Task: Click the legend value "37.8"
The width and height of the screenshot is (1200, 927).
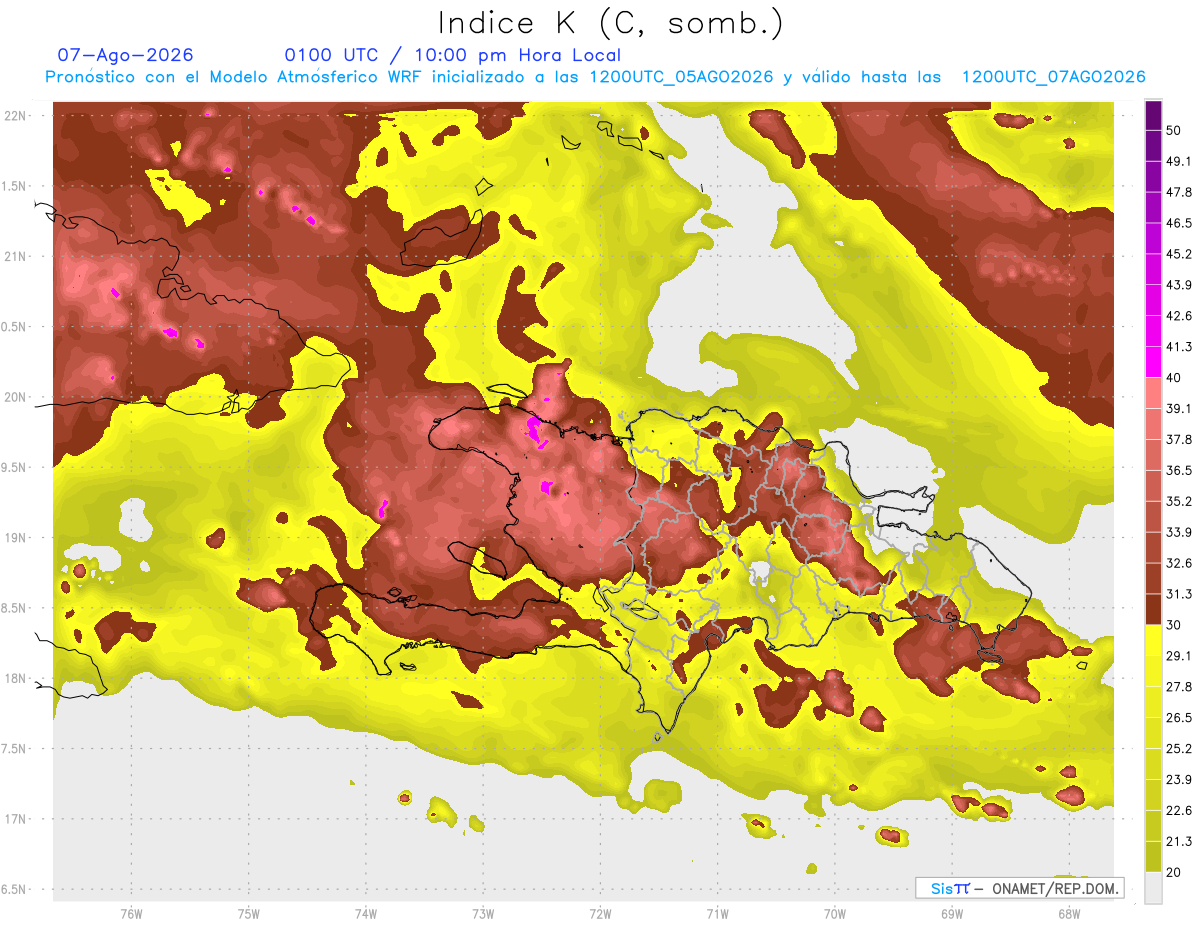Action: tap(1179, 439)
